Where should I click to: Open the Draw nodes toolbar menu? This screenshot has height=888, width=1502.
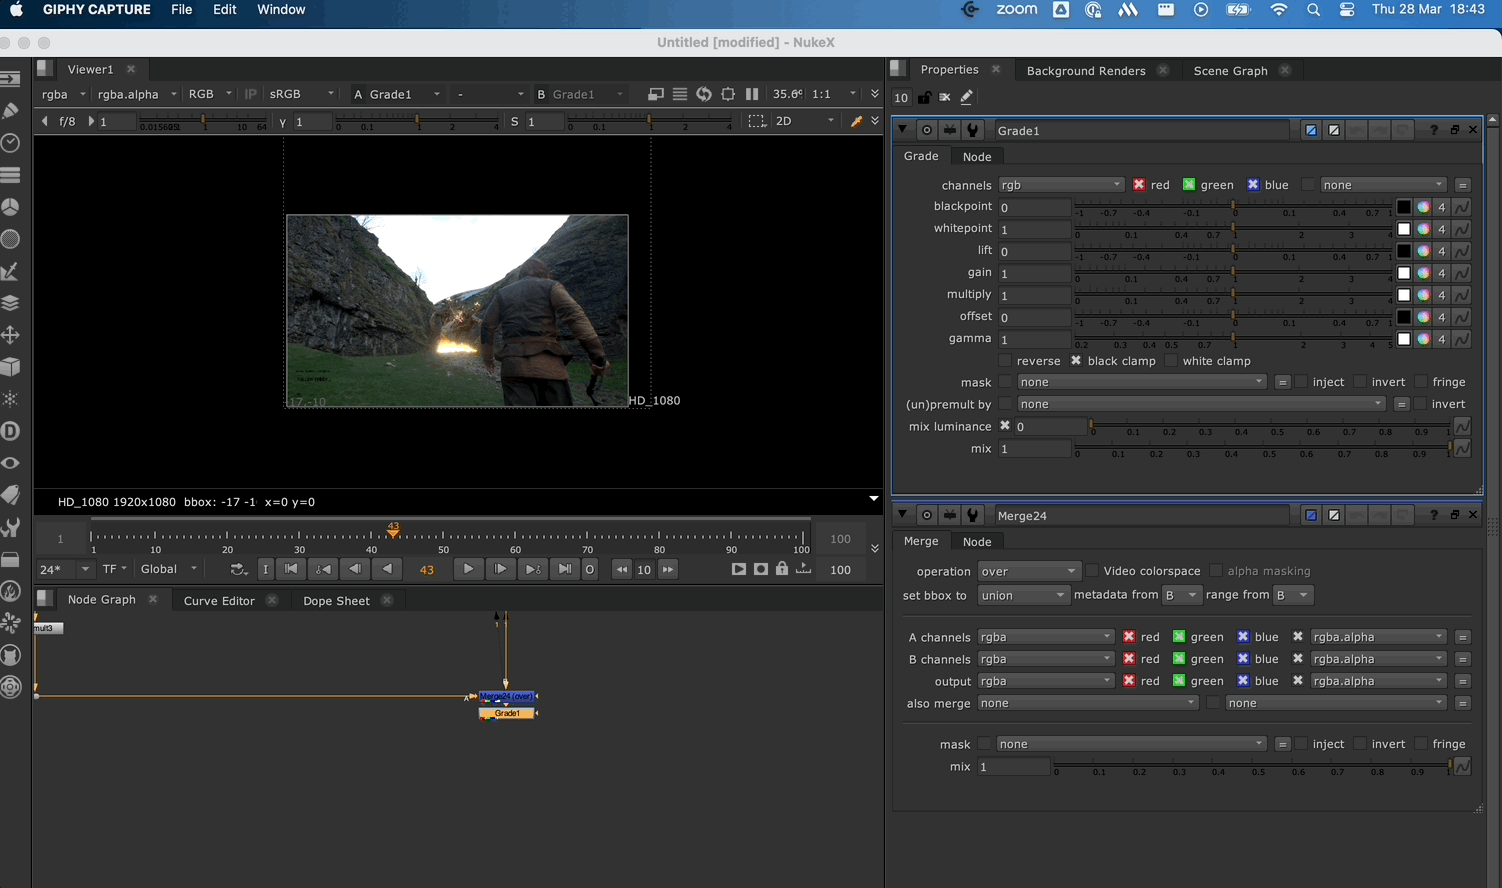coord(11,110)
